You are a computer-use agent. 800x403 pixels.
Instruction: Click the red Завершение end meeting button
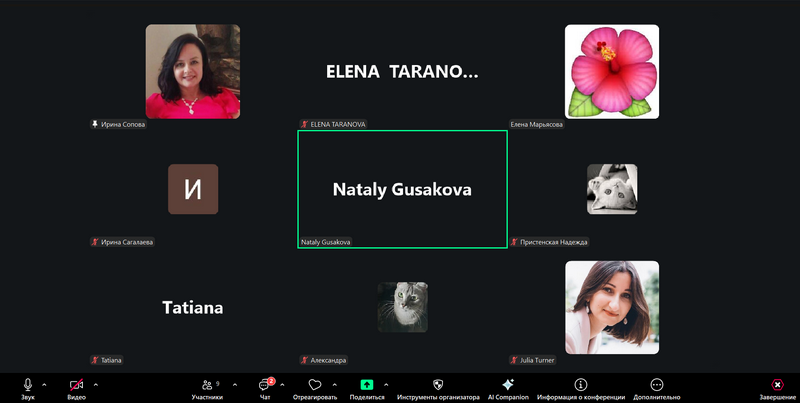click(x=777, y=385)
